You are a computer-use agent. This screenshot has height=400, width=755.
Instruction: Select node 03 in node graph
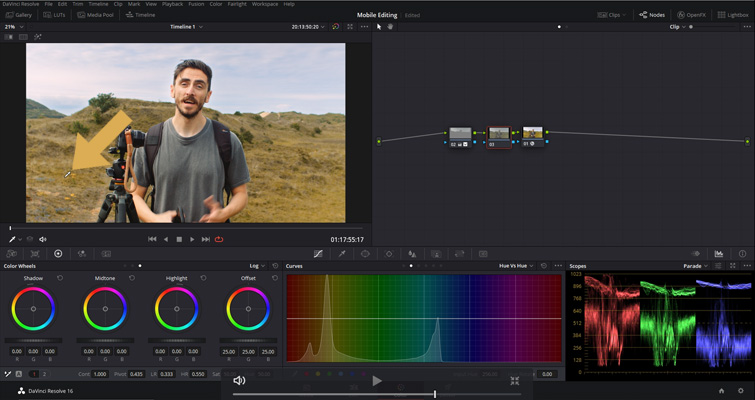(x=498, y=136)
